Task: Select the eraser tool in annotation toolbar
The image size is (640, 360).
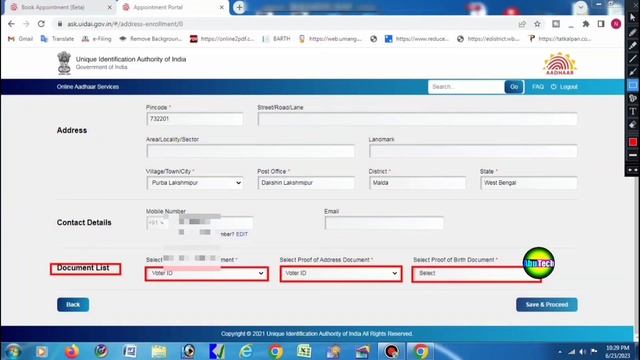Action: pos(633,125)
